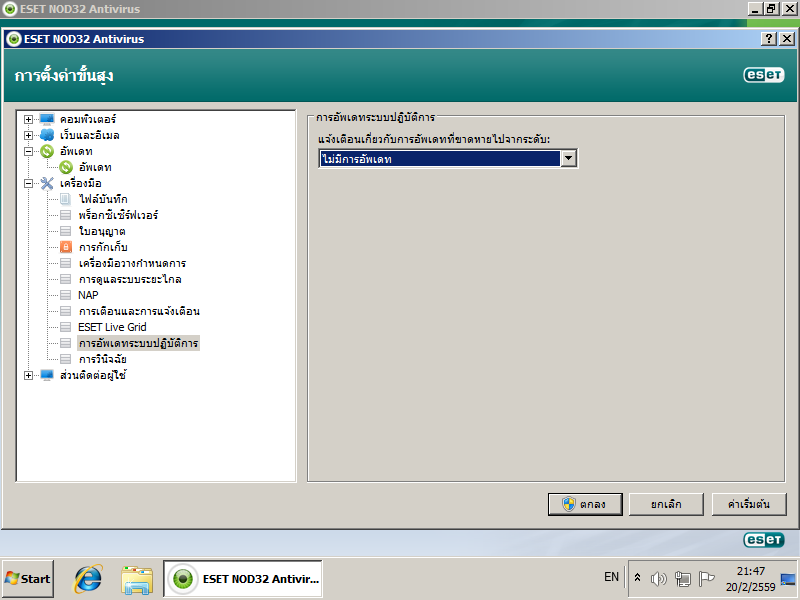This screenshot has height=600, width=800.
Task: Click the icon beside NAP
Action: pos(65,295)
